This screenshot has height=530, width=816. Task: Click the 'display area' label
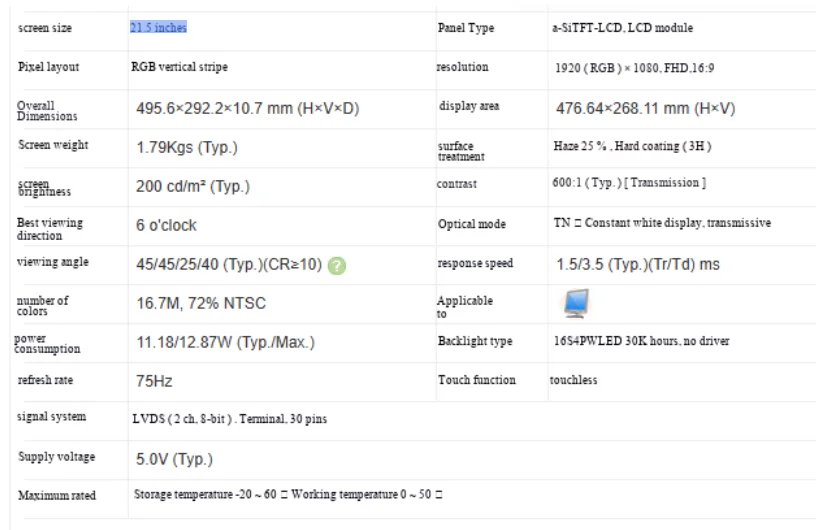pyautogui.click(x=469, y=106)
